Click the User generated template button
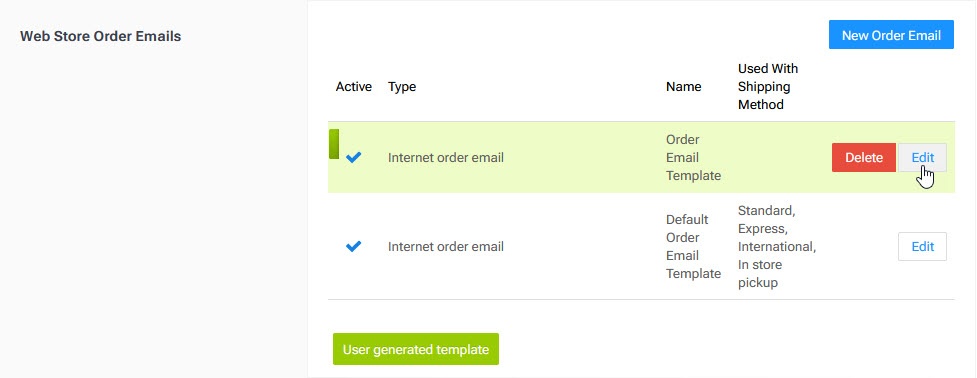The height and width of the screenshot is (378, 977). (x=416, y=349)
